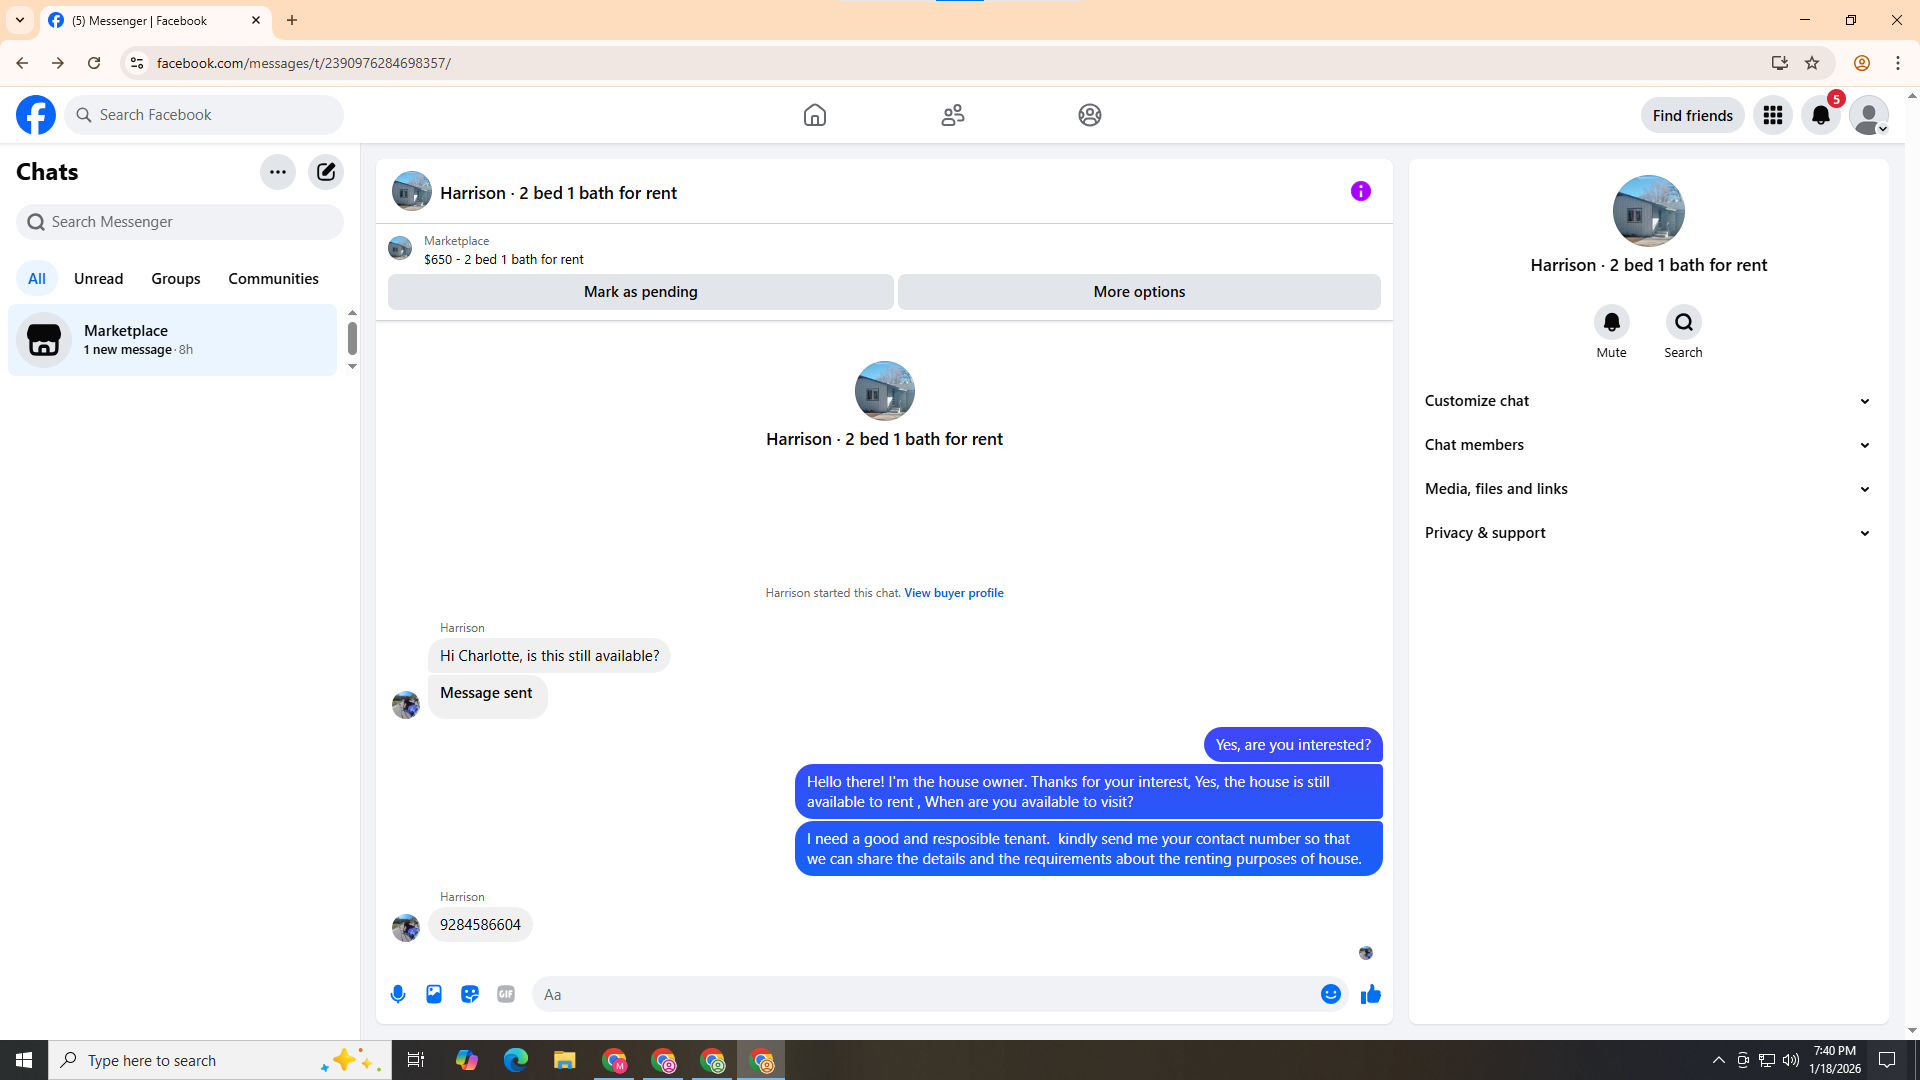Toggle the conversation information panel

point(1360,191)
